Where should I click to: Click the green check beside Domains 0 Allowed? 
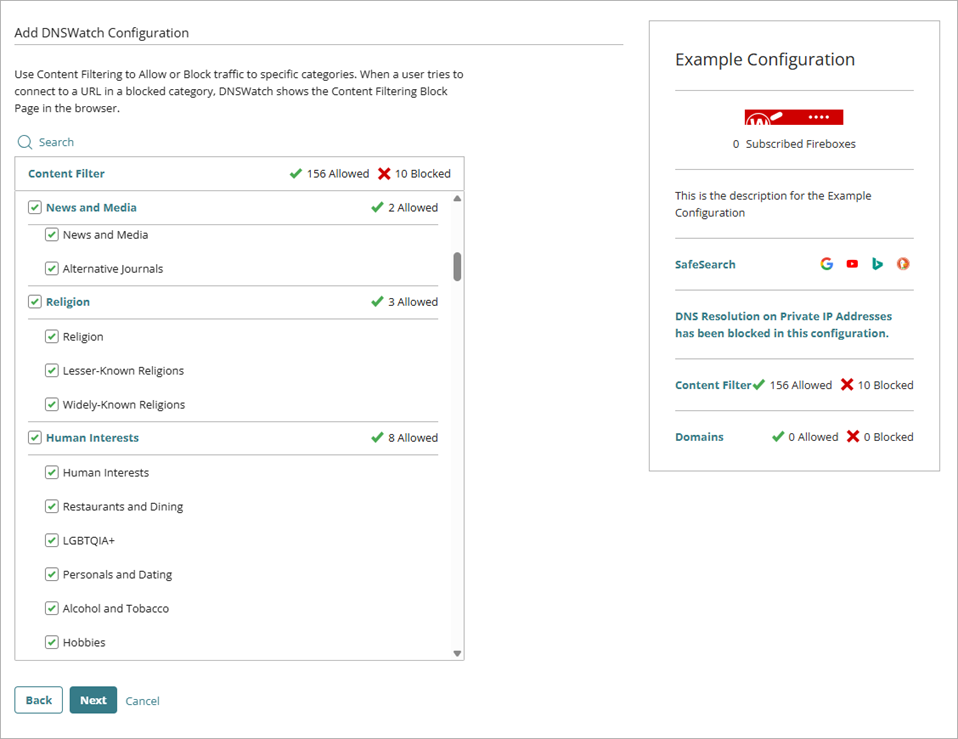click(x=778, y=437)
